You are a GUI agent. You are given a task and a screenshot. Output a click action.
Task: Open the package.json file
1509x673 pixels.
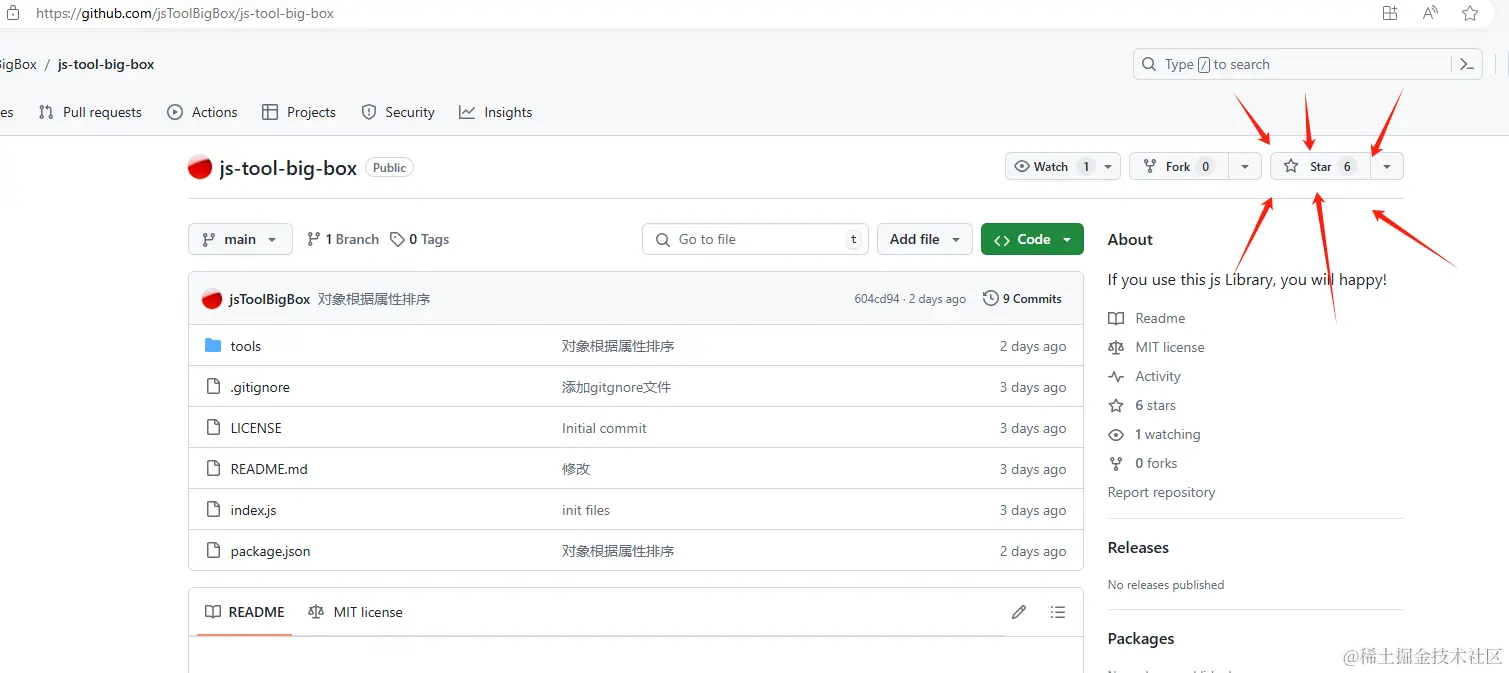270,551
